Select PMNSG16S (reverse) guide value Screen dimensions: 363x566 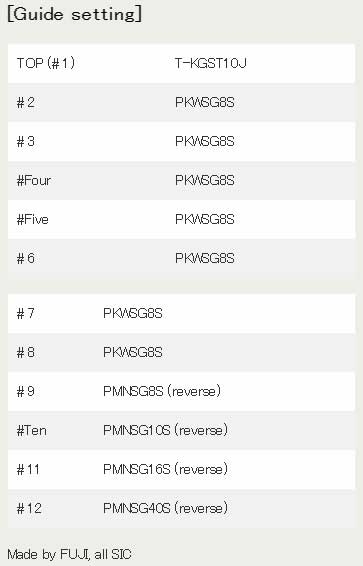[x=166, y=469]
